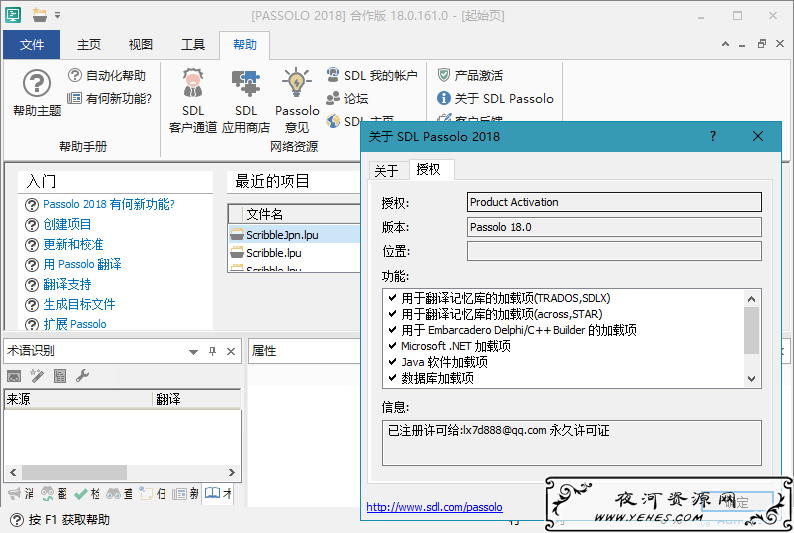Select the open book terminology bottom tab
The image size is (794, 533).
(x=218, y=493)
